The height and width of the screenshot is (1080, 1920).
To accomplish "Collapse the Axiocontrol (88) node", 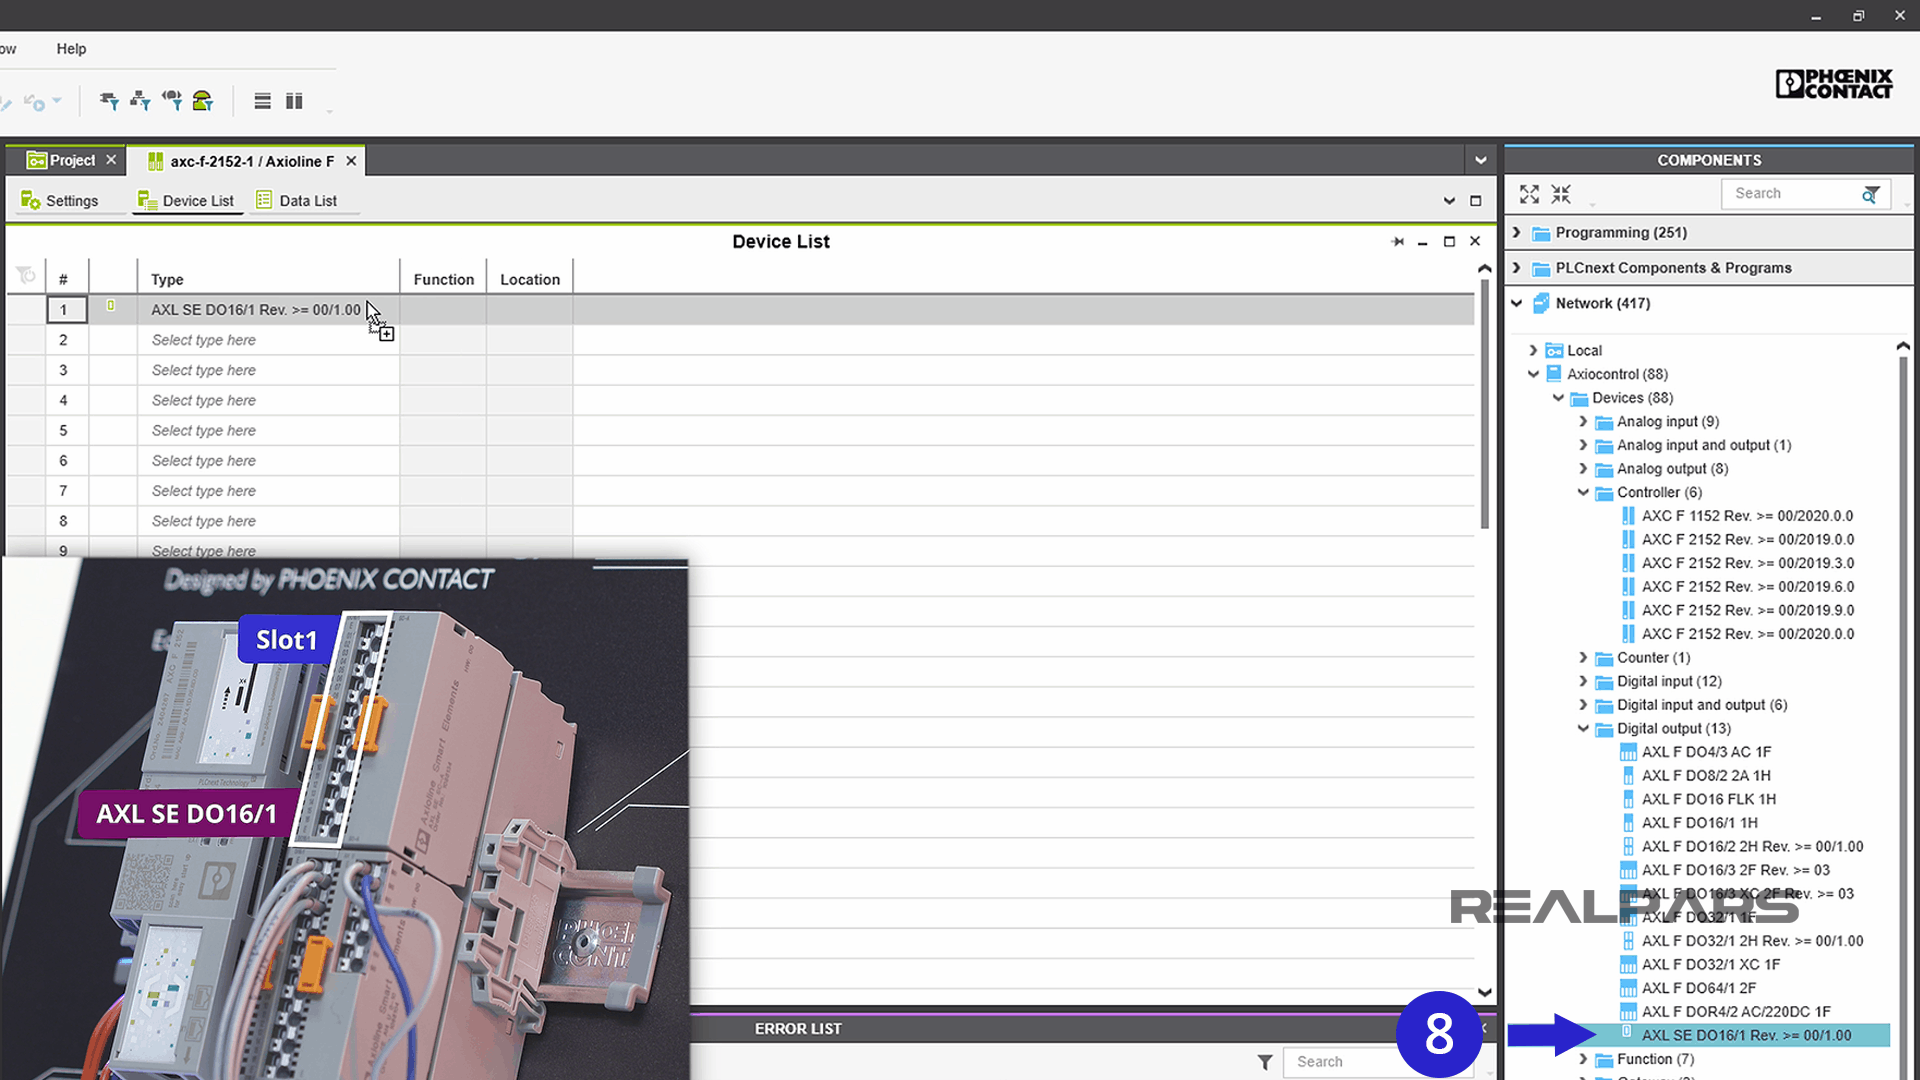I will coord(1534,374).
